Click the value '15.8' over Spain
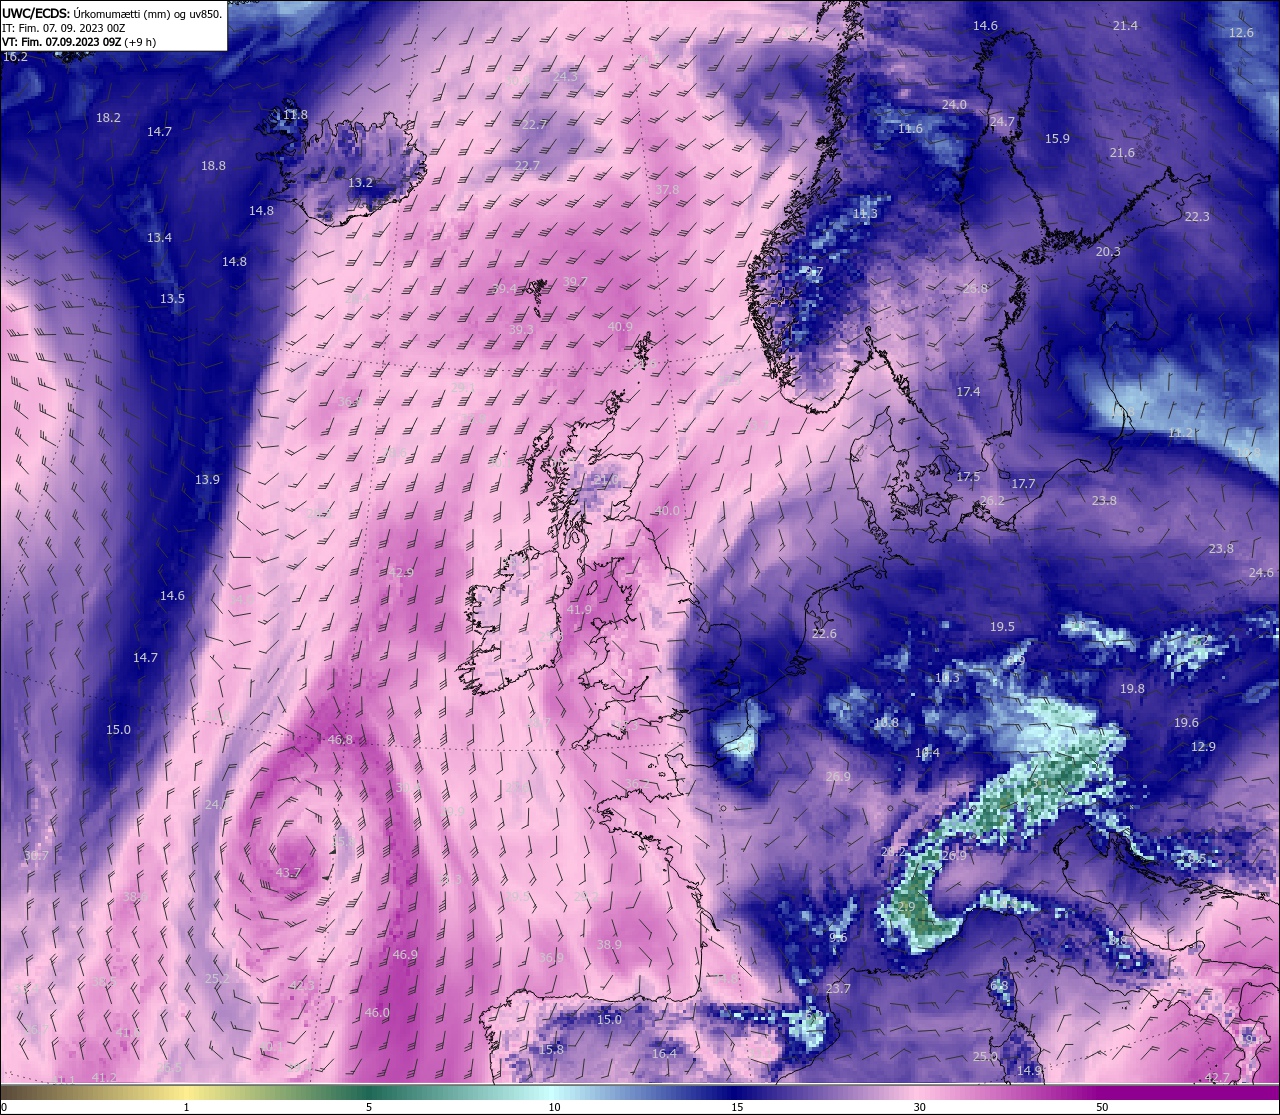The image size is (1280, 1115). click(x=551, y=1050)
